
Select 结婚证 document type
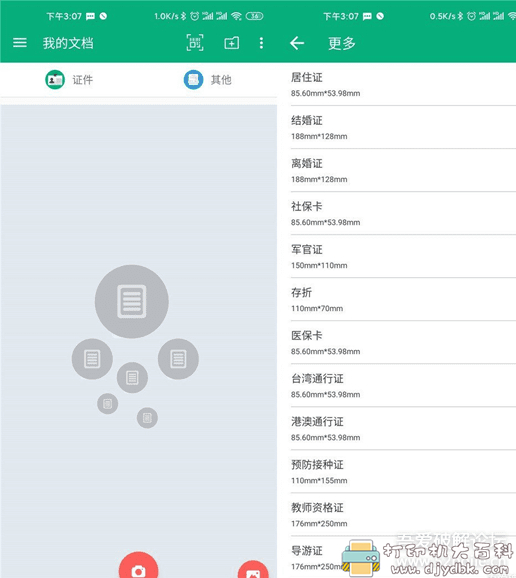click(x=403, y=128)
